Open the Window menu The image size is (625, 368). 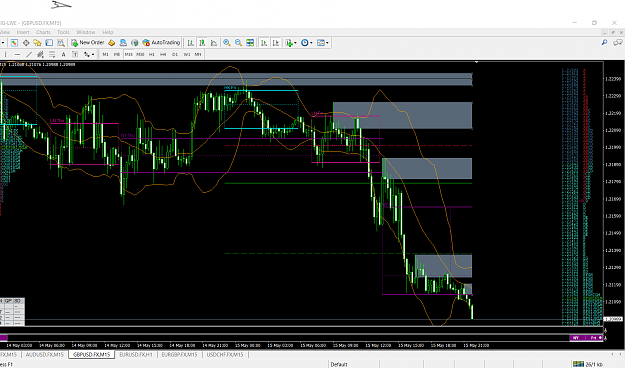click(x=86, y=32)
